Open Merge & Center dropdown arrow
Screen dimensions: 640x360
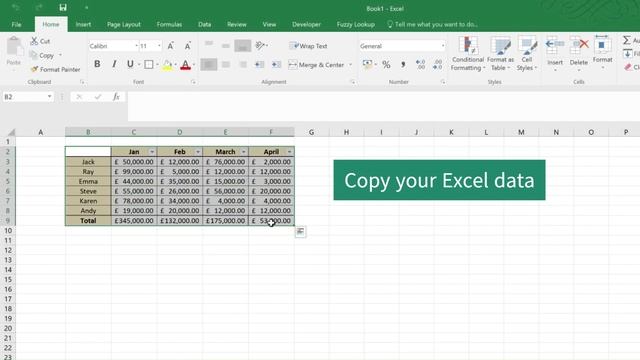pos(350,64)
